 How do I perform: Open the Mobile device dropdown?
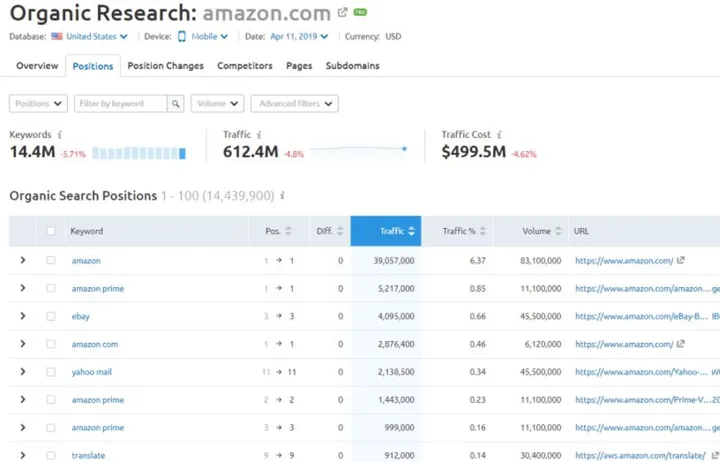(209, 36)
